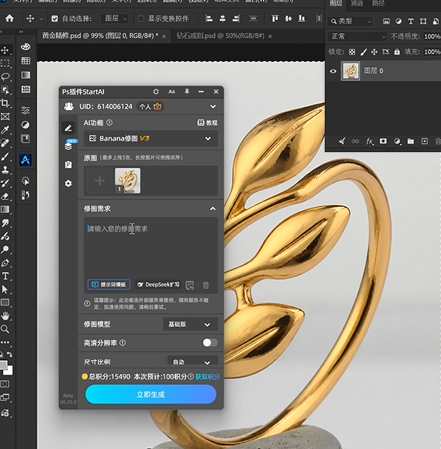
Task: Select the Move tool in the toolbox
Action: (x=5, y=50)
